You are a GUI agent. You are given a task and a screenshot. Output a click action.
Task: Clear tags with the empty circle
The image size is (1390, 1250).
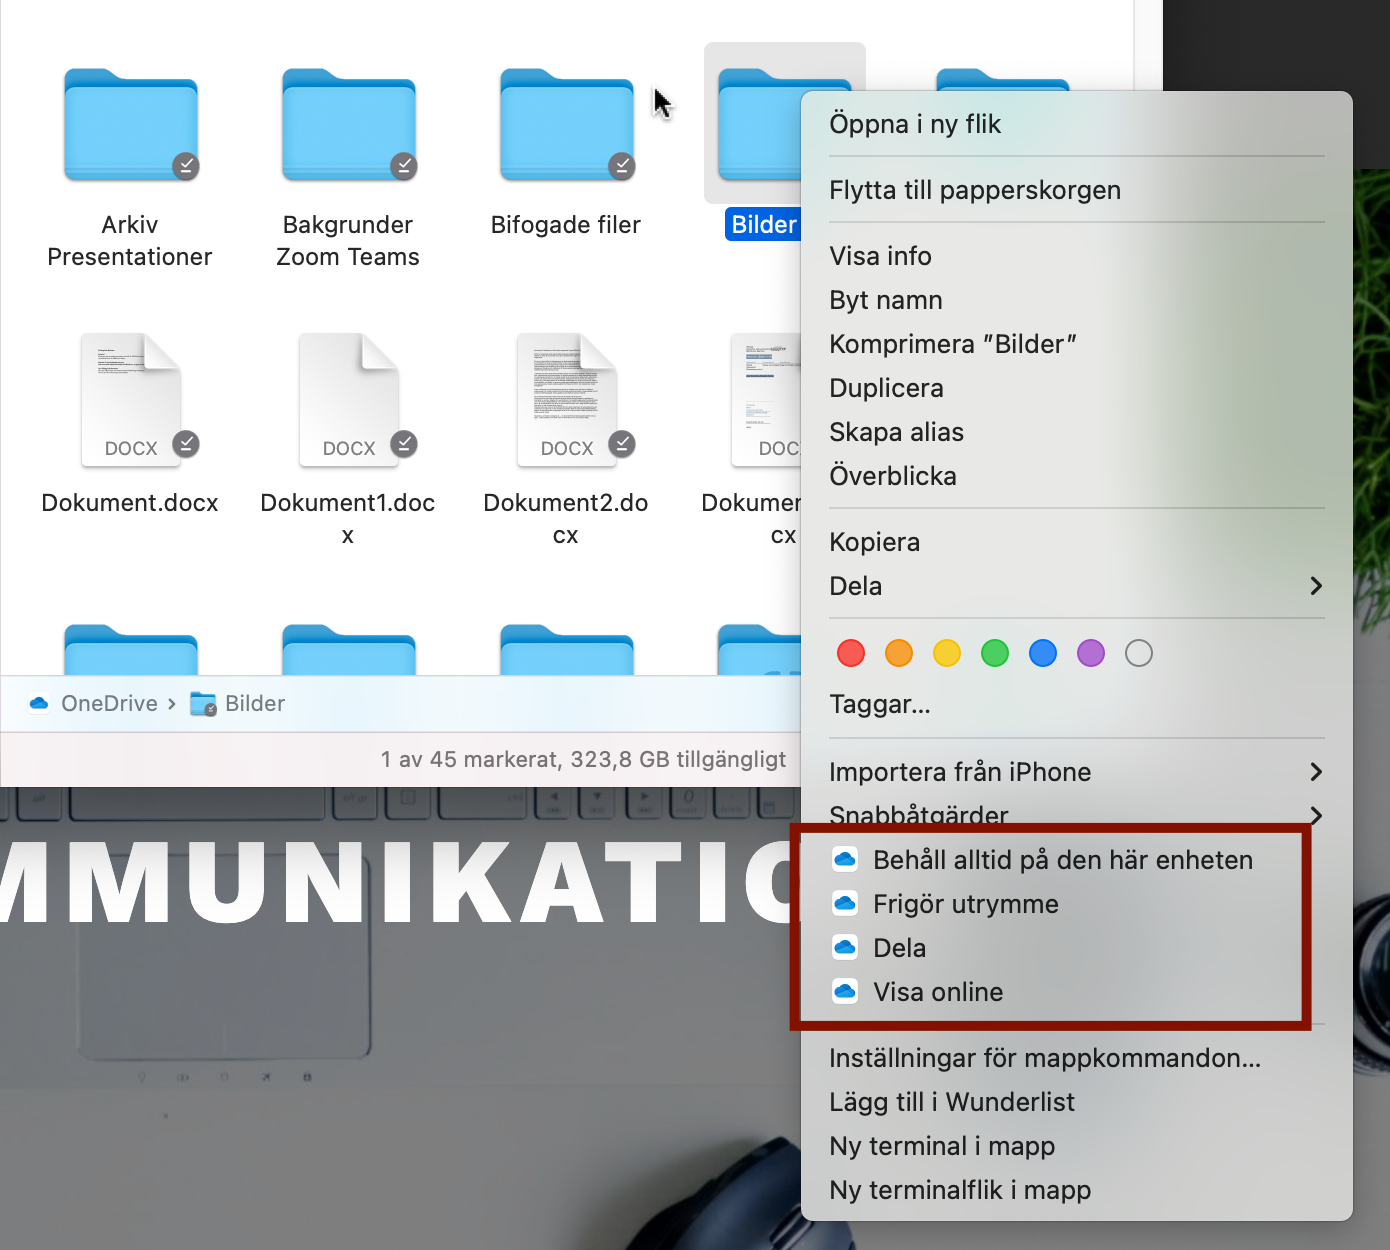click(x=1139, y=653)
